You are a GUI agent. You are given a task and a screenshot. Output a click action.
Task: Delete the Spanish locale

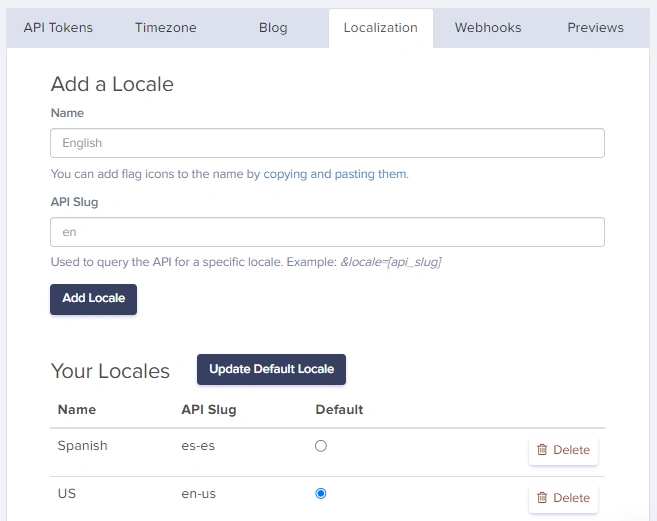[563, 450]
